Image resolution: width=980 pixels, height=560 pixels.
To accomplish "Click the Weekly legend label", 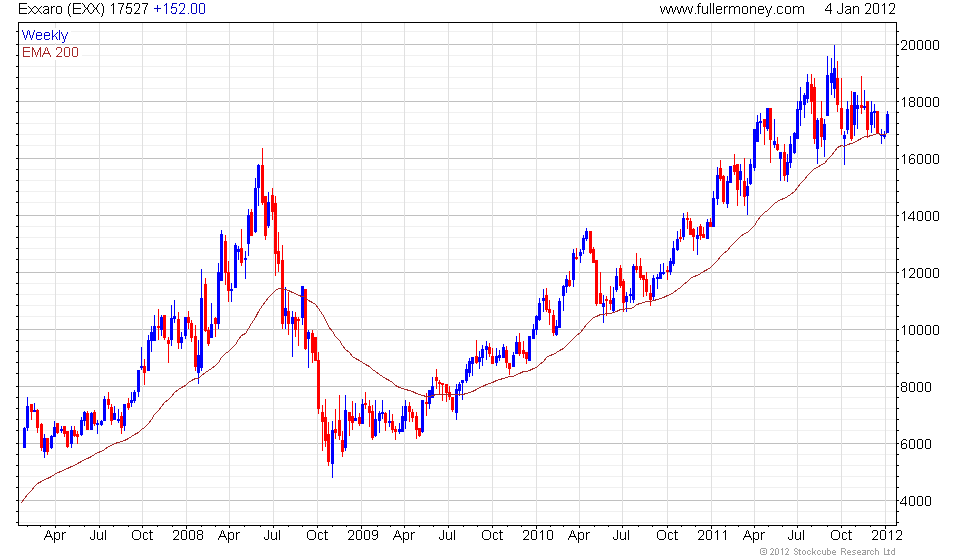I will pos(45,36).
